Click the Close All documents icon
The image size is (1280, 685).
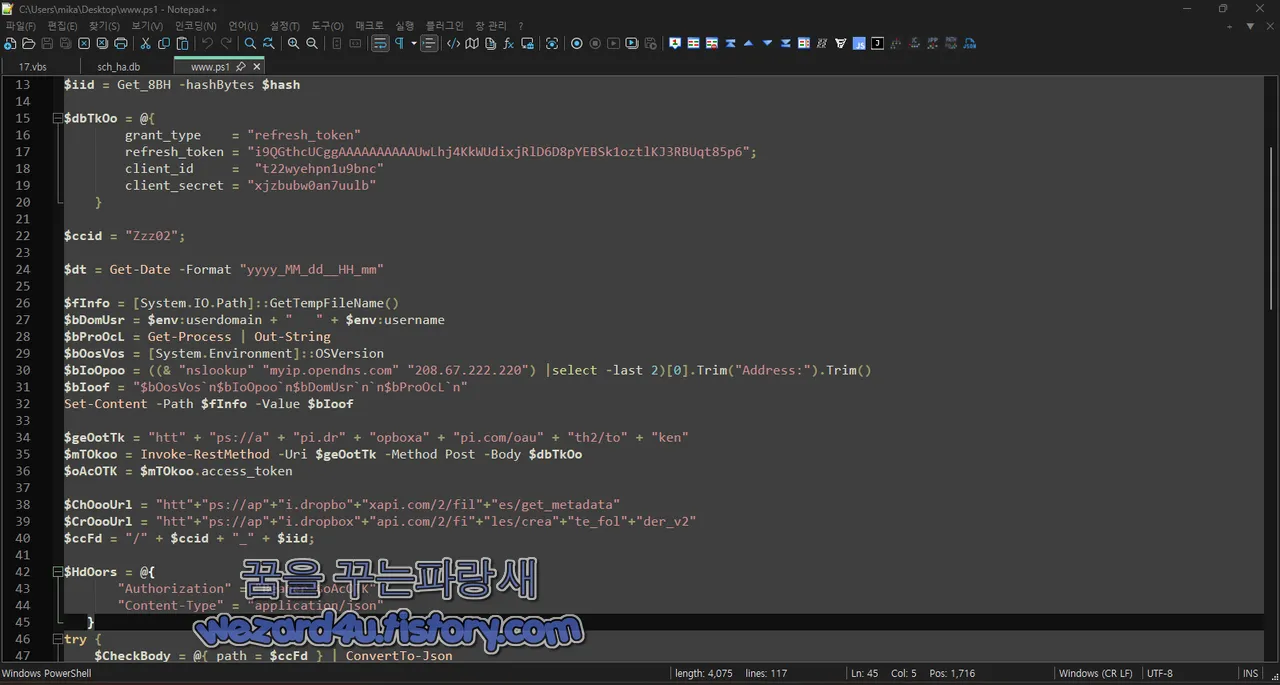102,44
